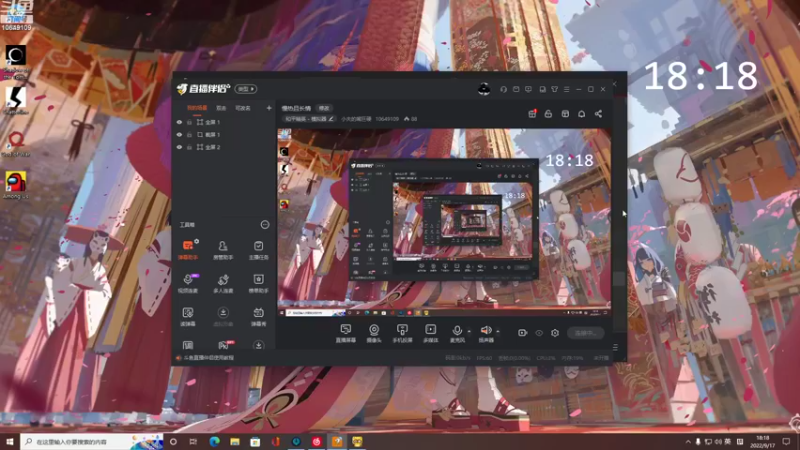Open the 读弹幕 read danmaku tool

pyautogui.click(x=188, y=316)
